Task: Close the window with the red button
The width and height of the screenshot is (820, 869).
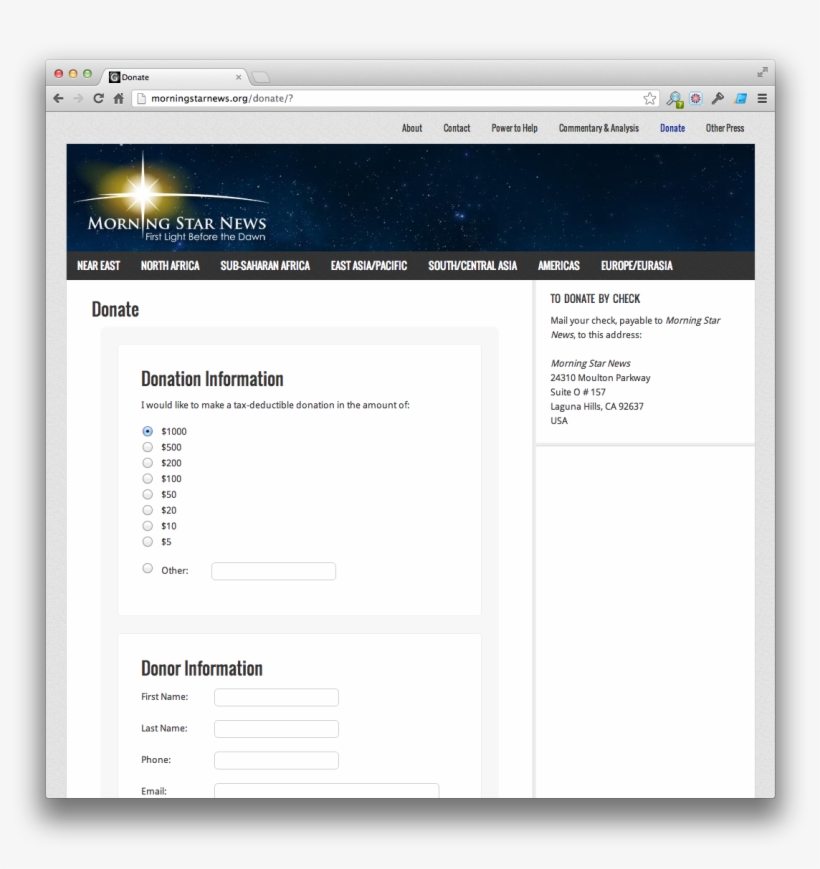Action: (58, 74)
